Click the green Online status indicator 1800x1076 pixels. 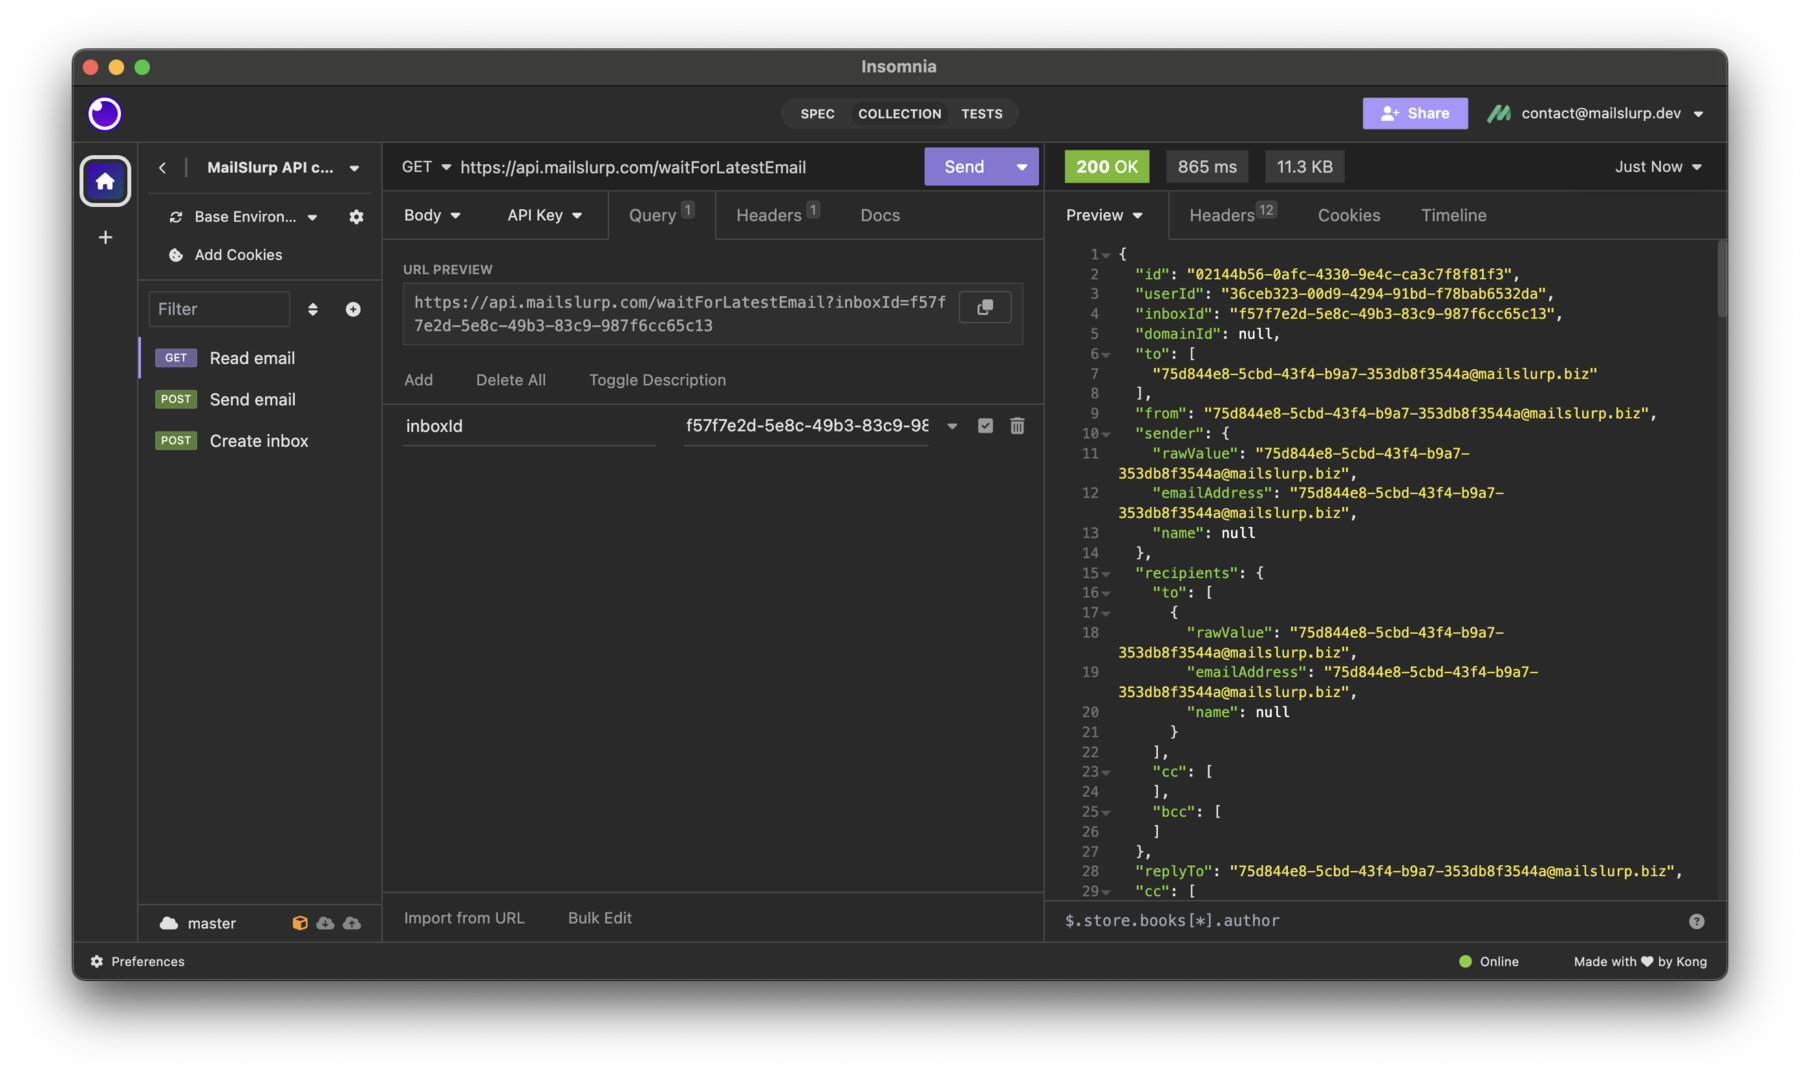coord(1465,961)
